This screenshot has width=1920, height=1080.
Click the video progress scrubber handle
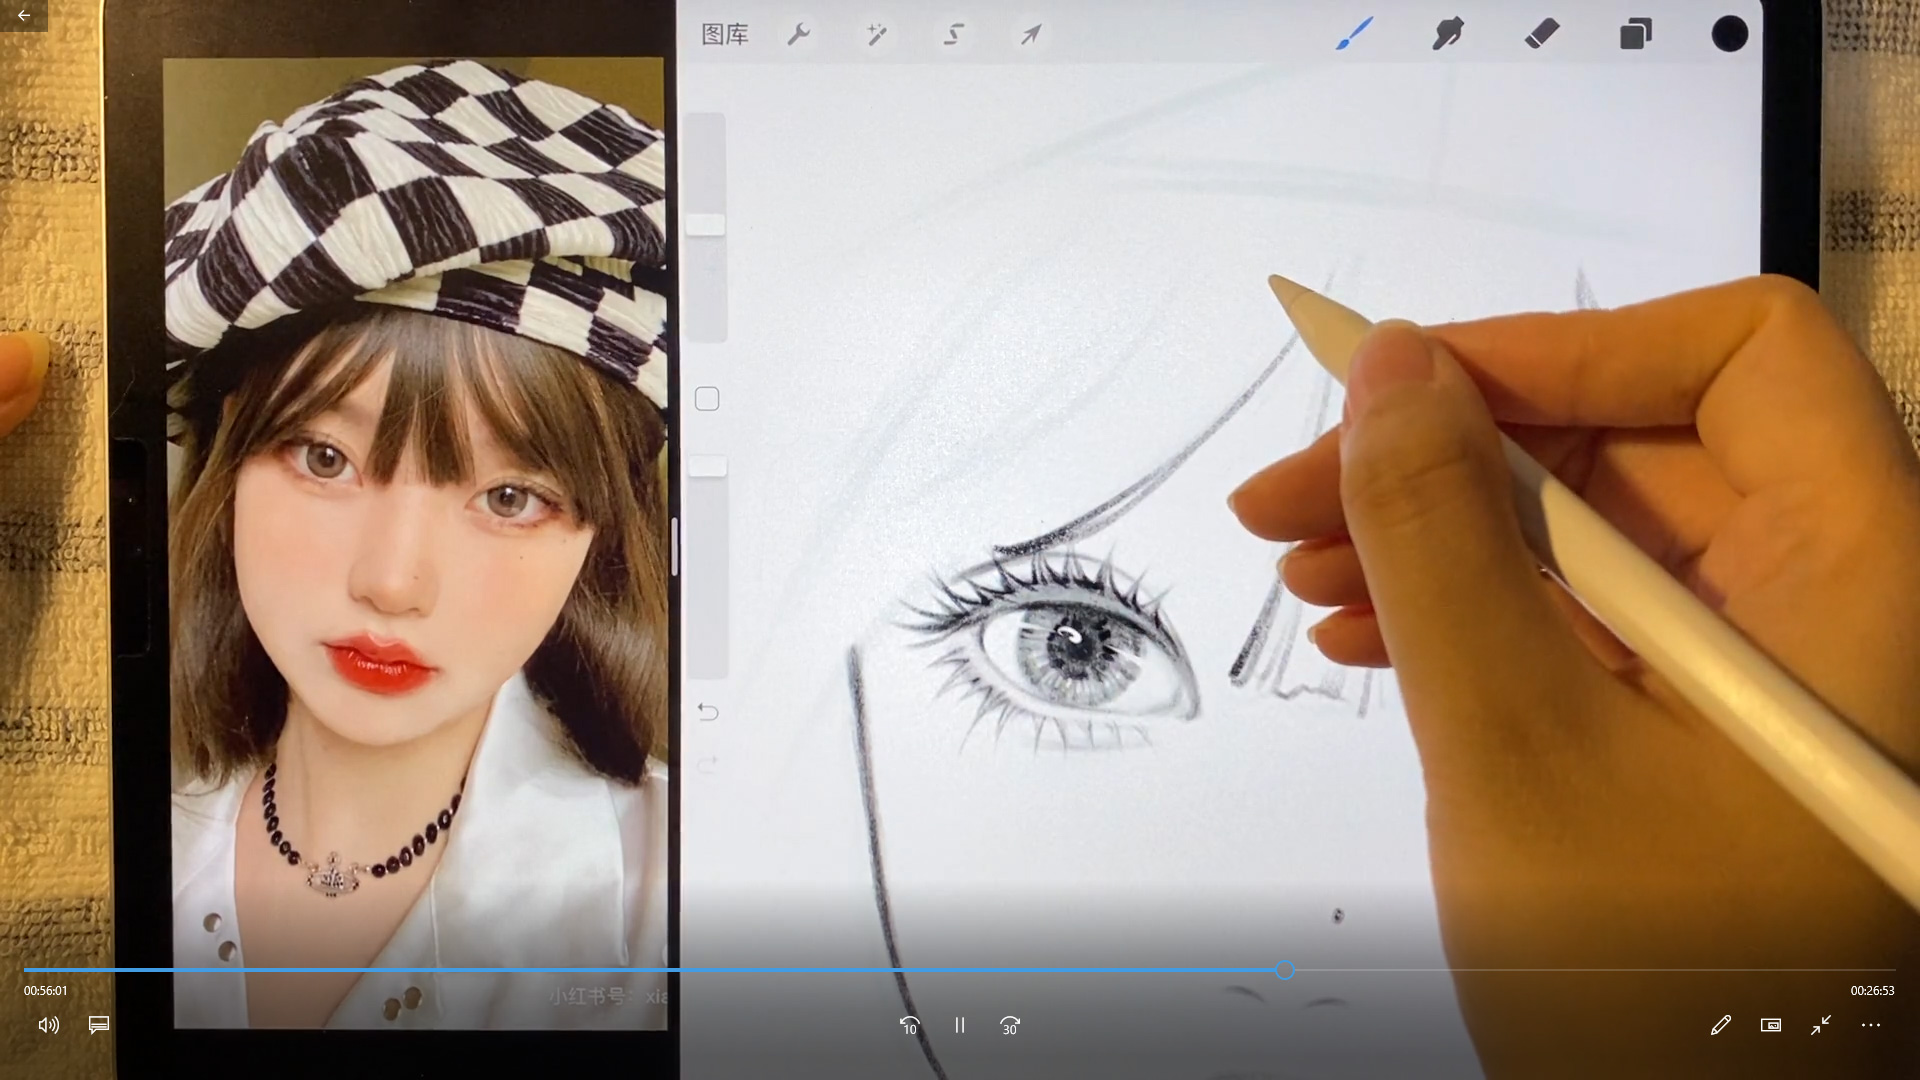point(1285,970)
